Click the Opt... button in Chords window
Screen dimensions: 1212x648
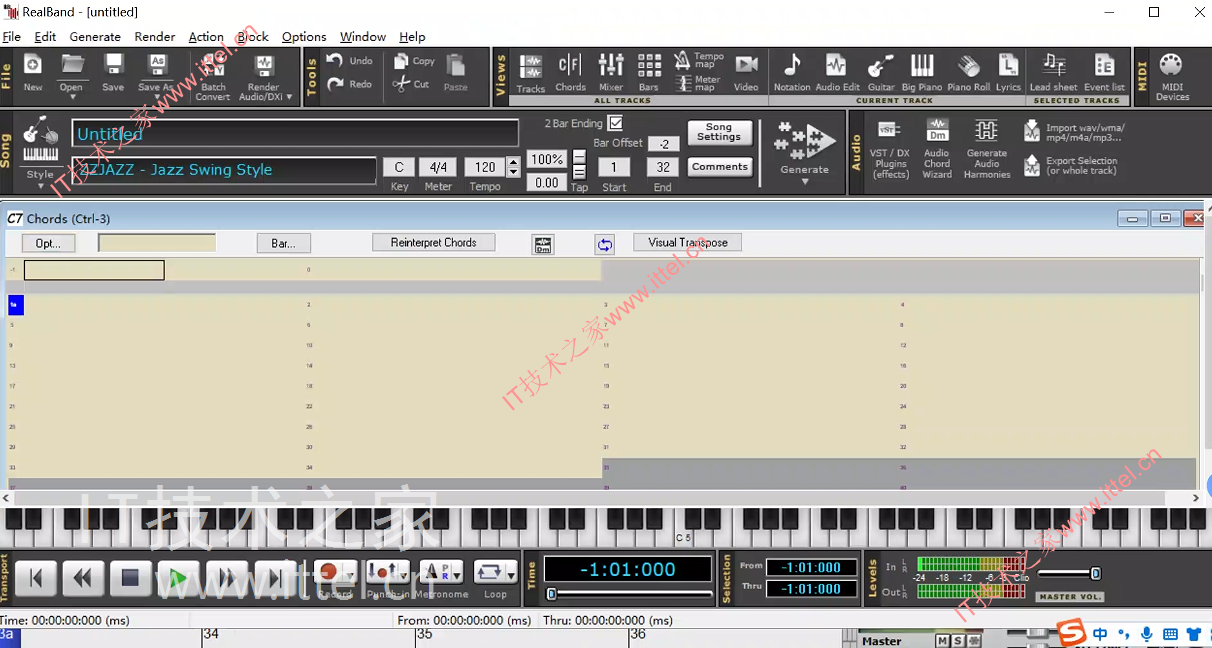pyautogui.click(x=48, y=244)
